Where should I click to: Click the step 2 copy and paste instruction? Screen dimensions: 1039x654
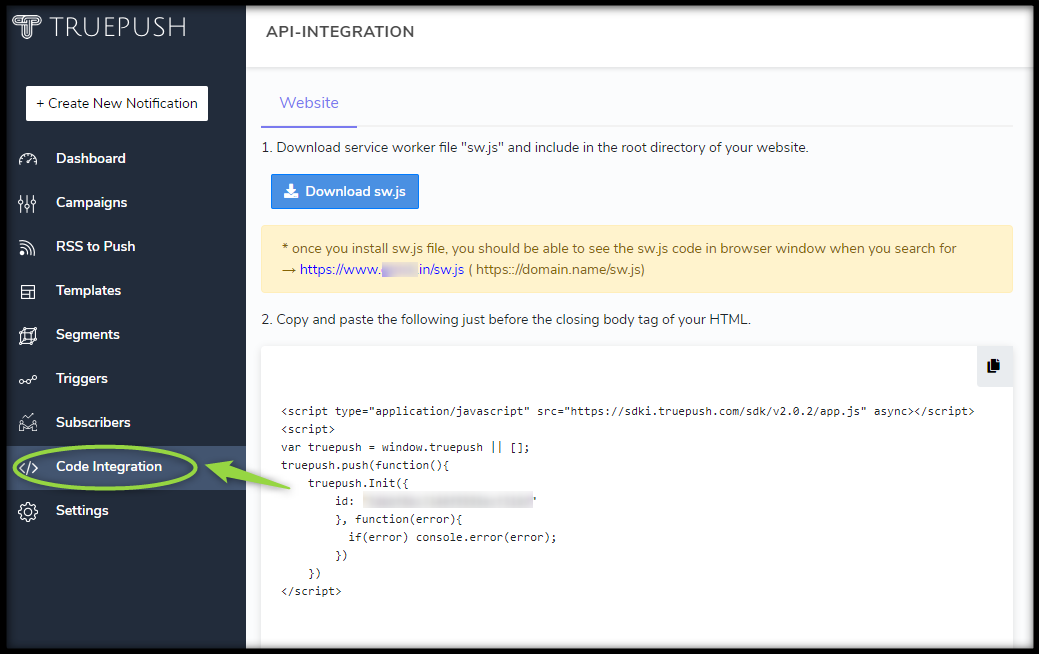[506, 319]
